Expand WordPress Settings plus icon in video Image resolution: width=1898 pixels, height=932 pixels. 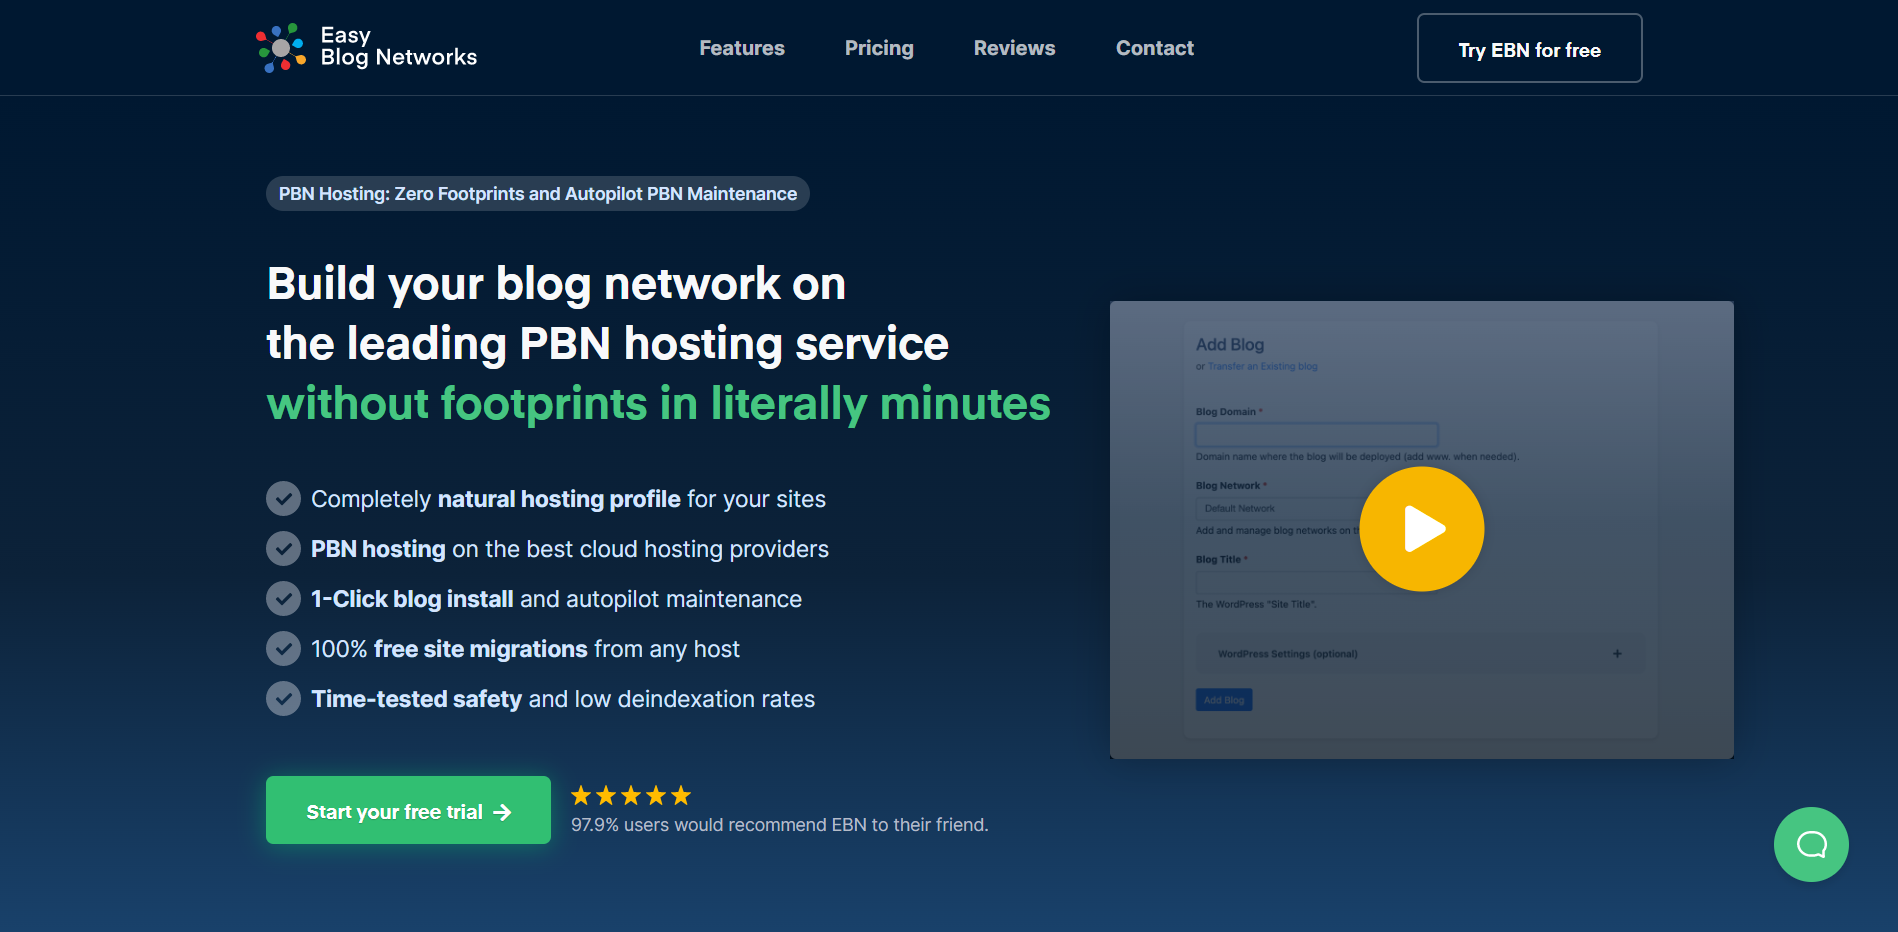[x=1617, y=654]
